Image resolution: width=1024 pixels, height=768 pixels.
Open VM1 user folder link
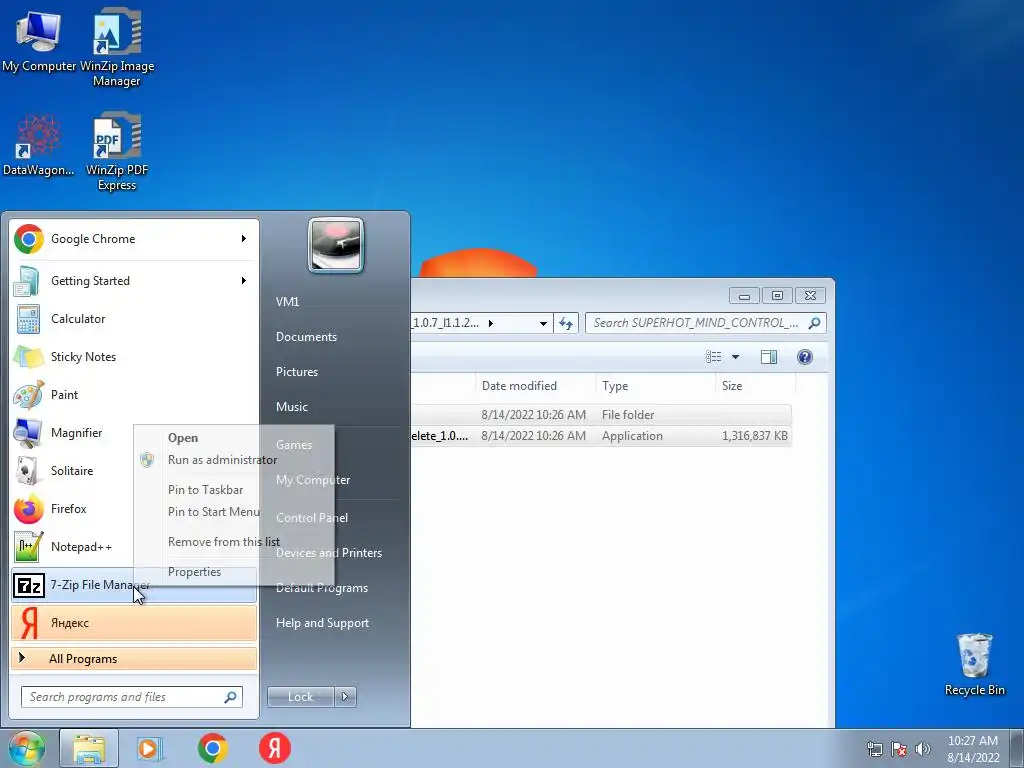coord(287,302)
